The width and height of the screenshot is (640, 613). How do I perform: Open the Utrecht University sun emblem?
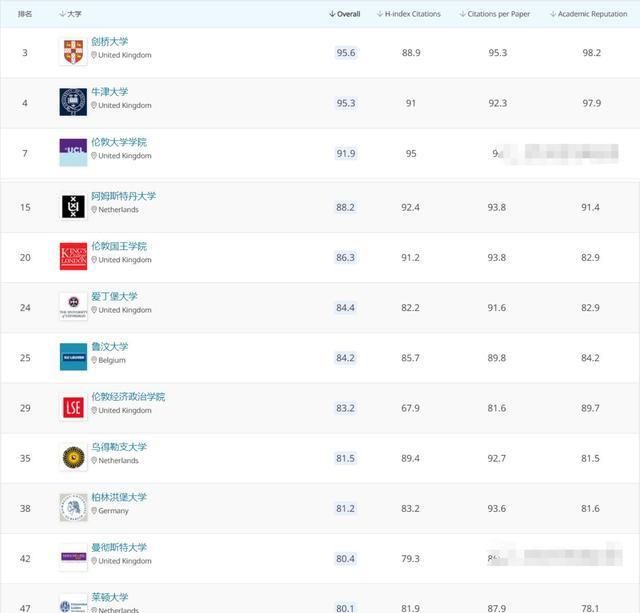click(x=73, y=457)
